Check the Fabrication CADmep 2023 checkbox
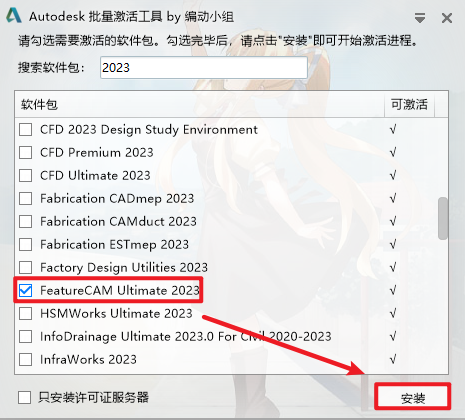Viewport: 465px width, 420px height. 26,198
